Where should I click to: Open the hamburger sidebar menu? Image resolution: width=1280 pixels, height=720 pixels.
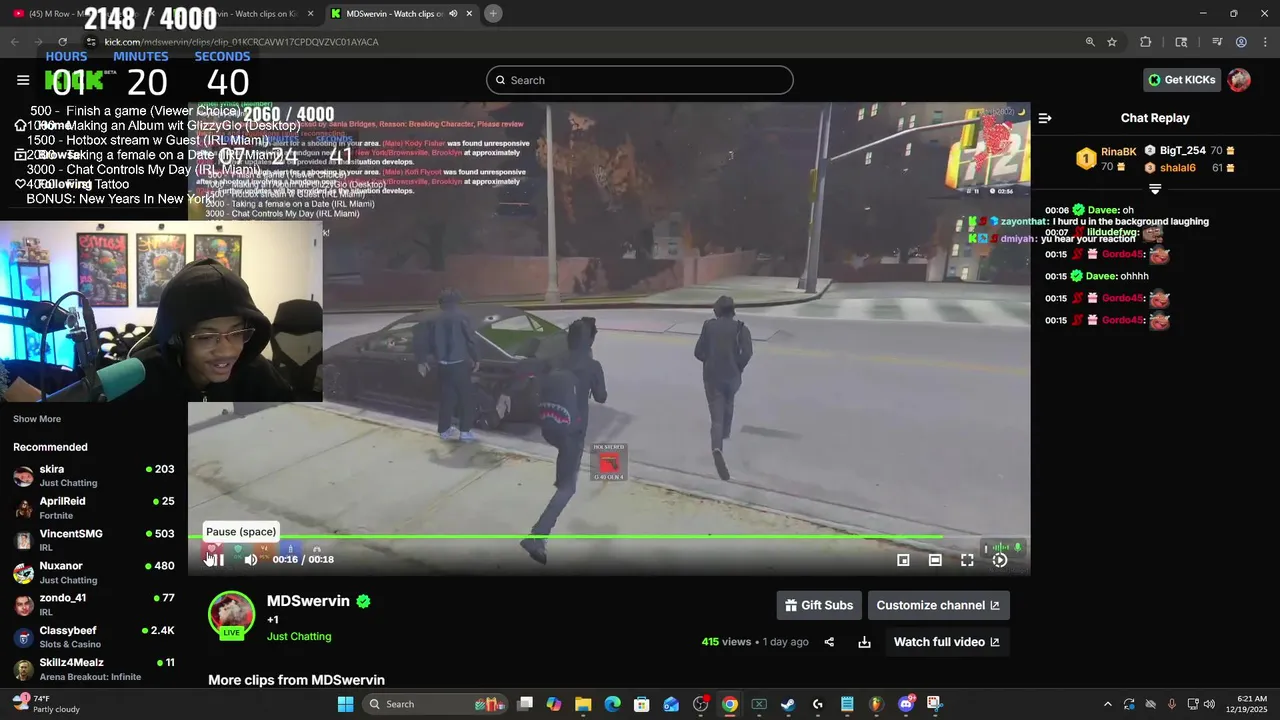(23, 80)
